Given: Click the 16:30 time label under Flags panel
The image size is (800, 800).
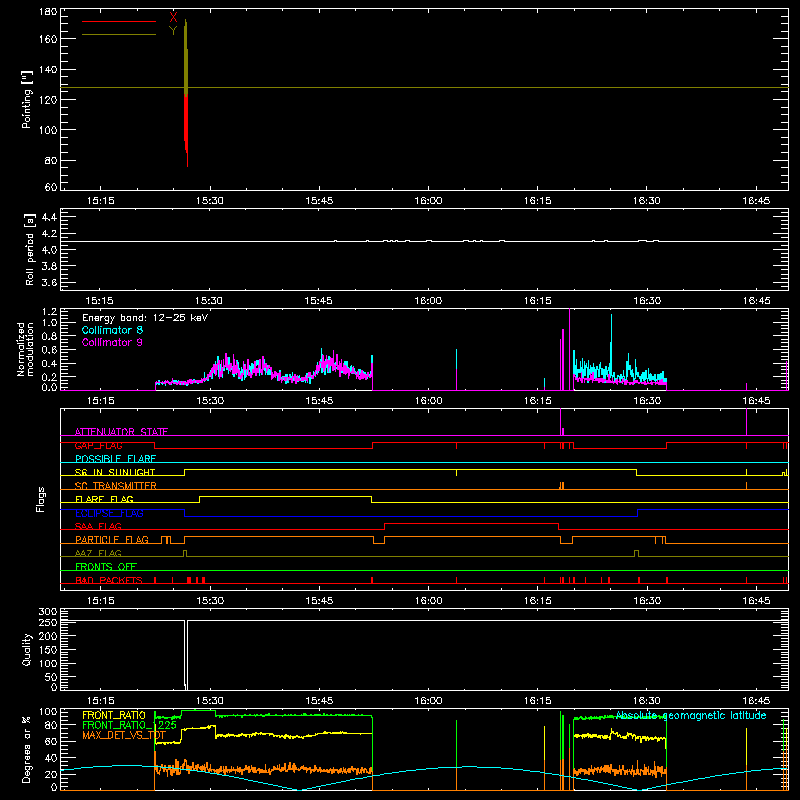Looking at the screenshot, I should click(646, 601).
